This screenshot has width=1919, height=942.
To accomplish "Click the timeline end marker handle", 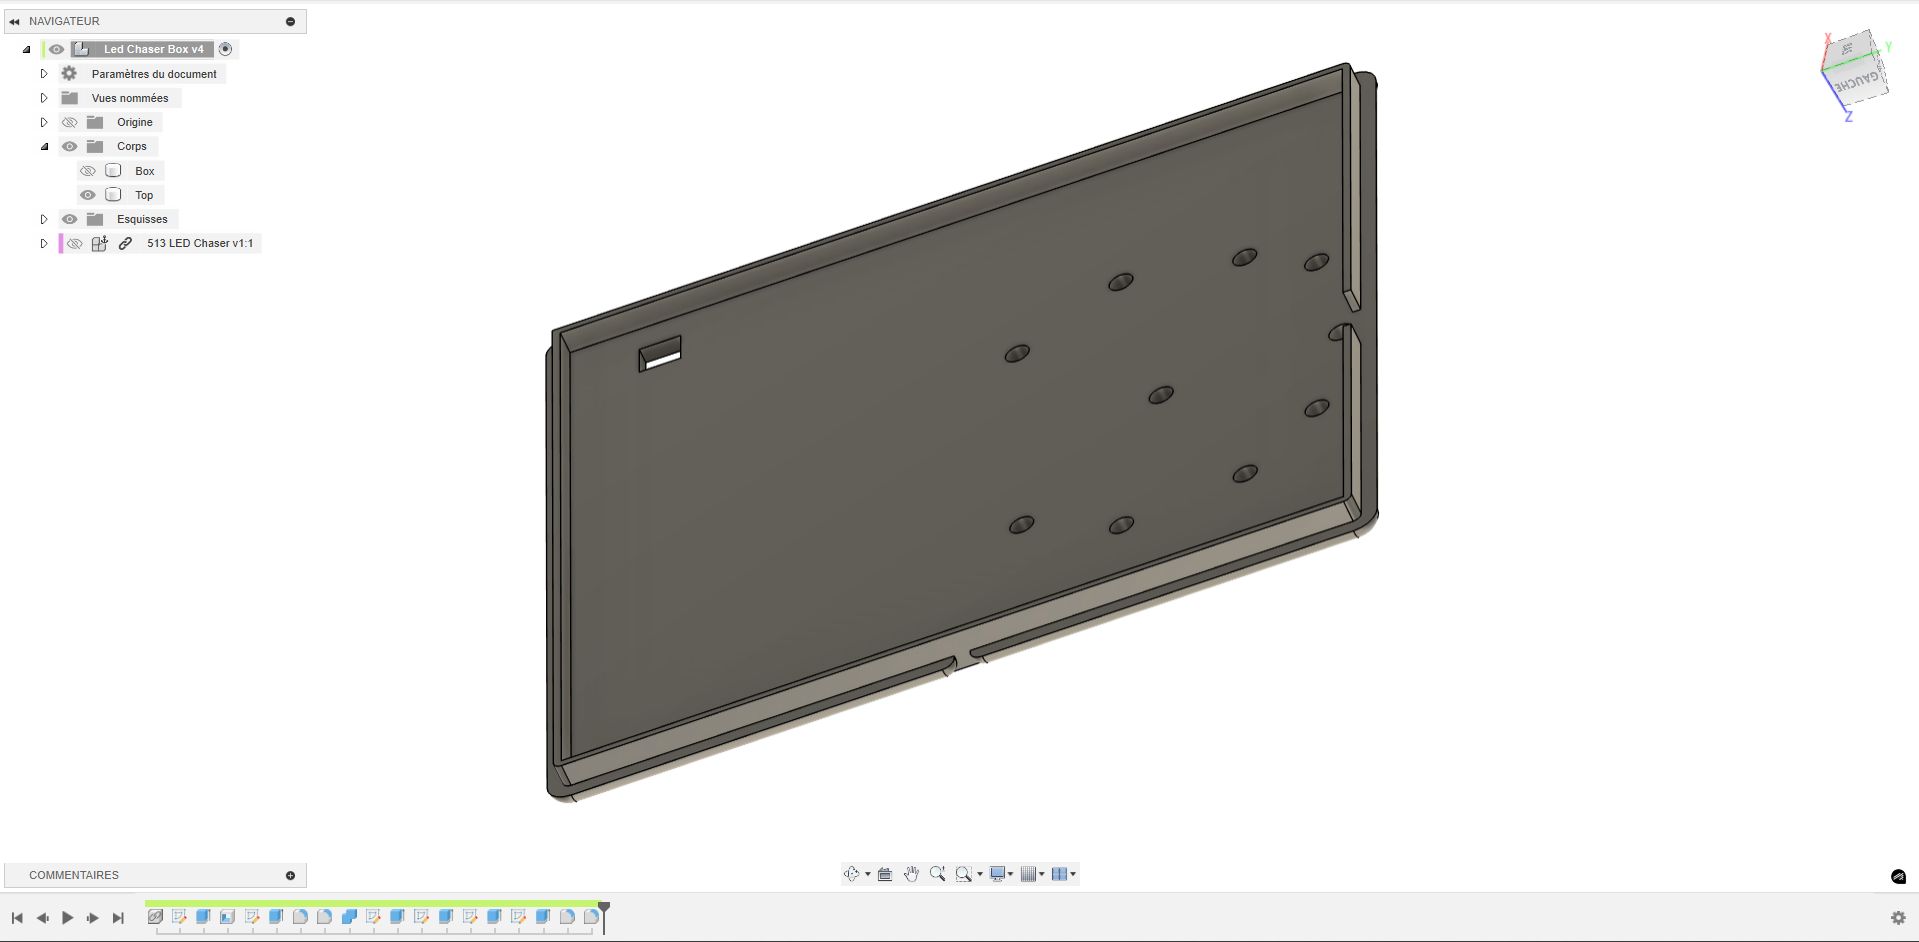I will tap(604, 908).
